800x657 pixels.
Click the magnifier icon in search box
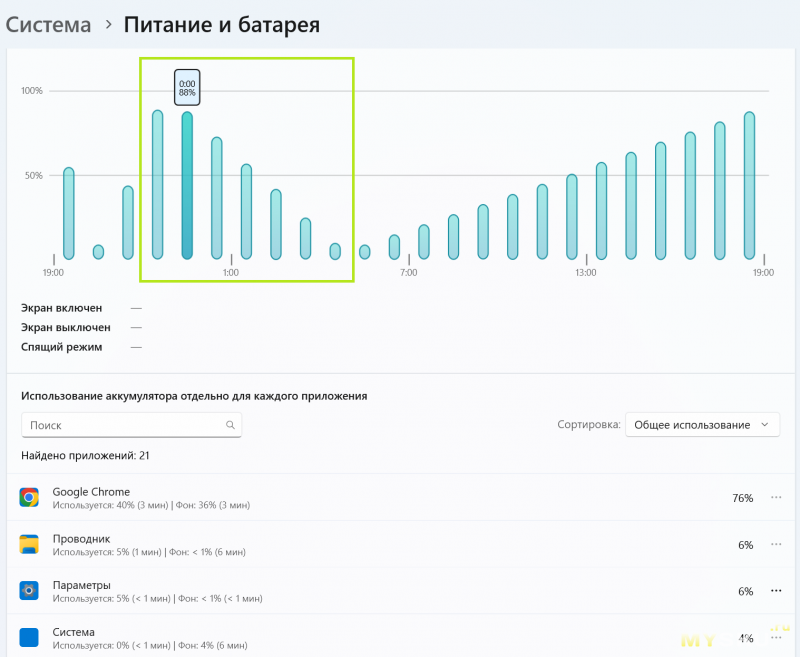(230, 425)
